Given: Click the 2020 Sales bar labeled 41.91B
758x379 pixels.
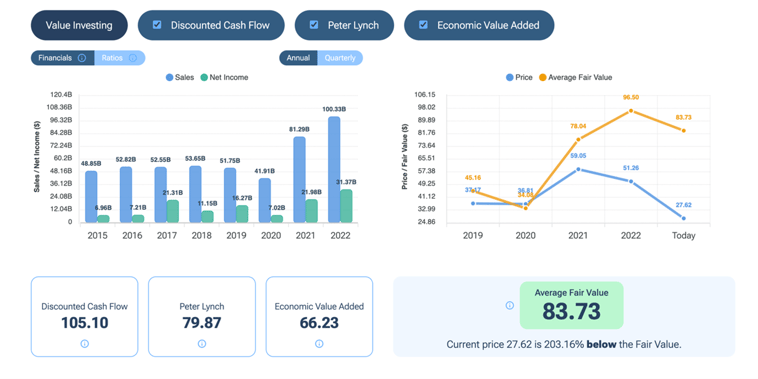Looking at the screenshot, I should (265, 201).
